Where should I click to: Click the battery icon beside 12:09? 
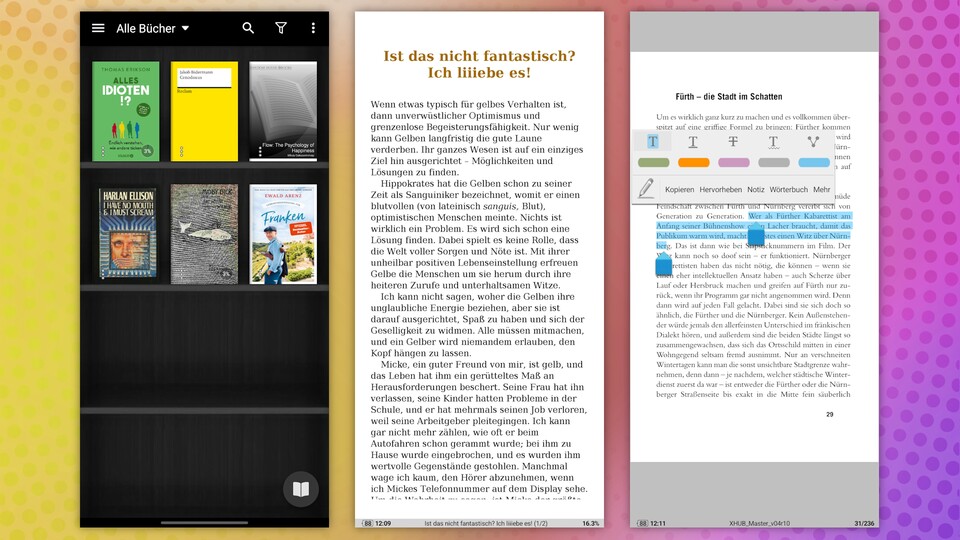click(x=367, y=523)
